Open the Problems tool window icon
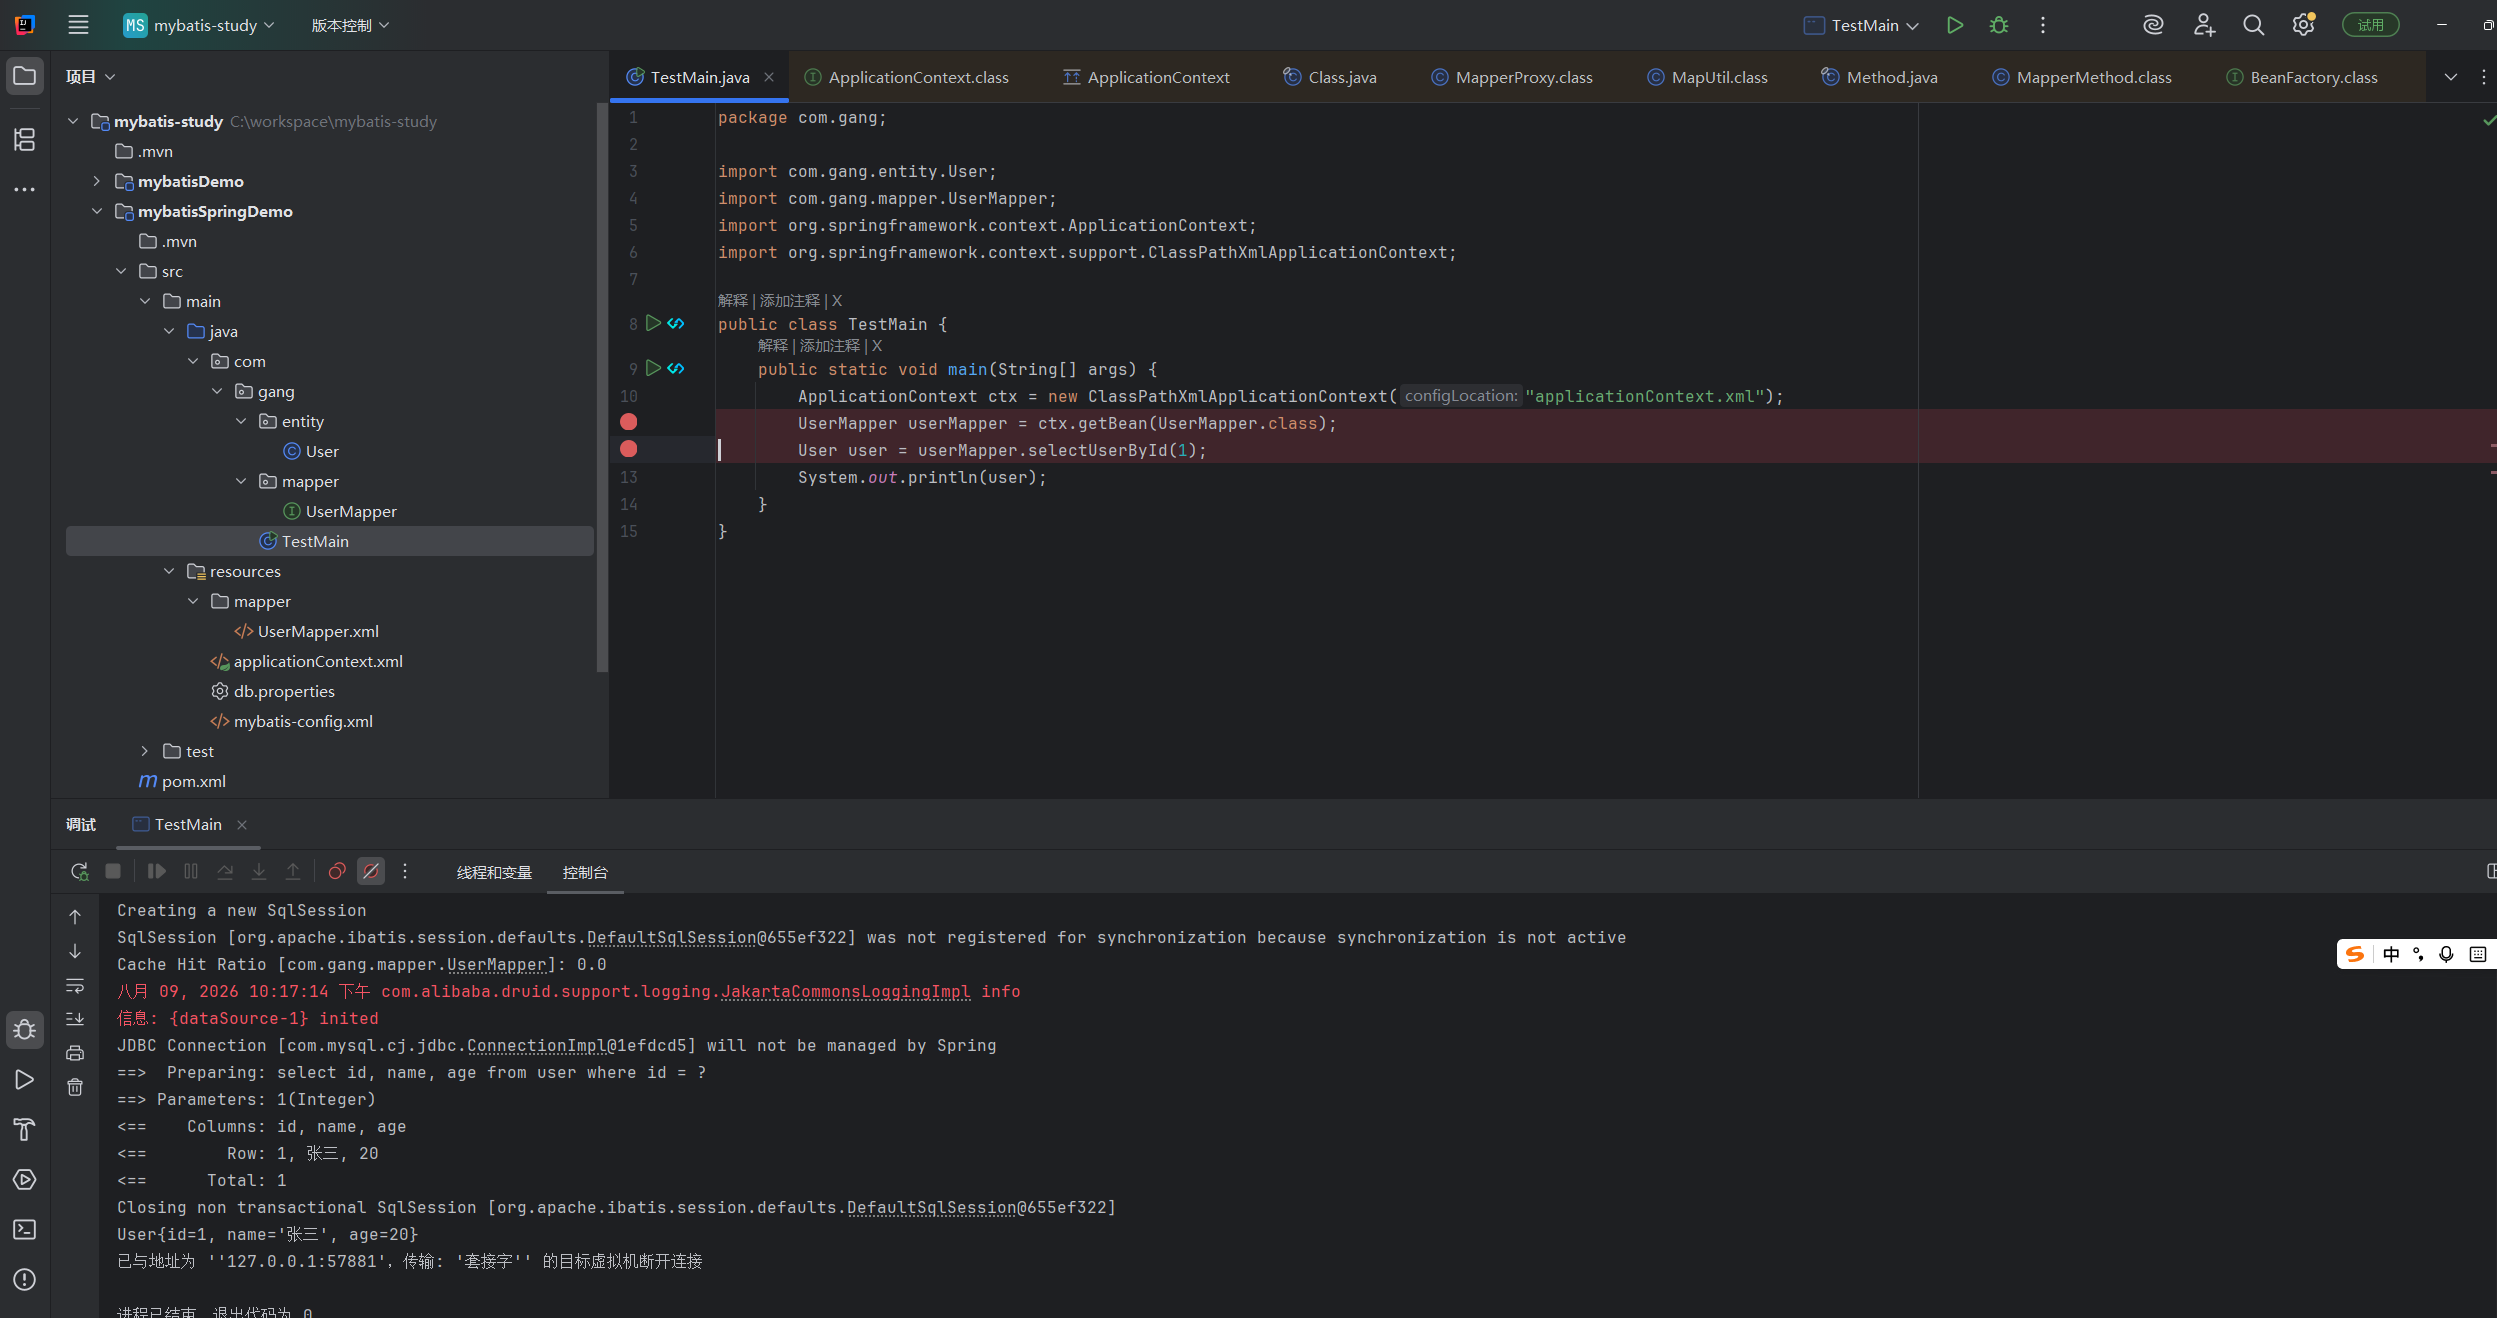The width and height of the screenshot is (2497, 1318). pos(25,1280)
